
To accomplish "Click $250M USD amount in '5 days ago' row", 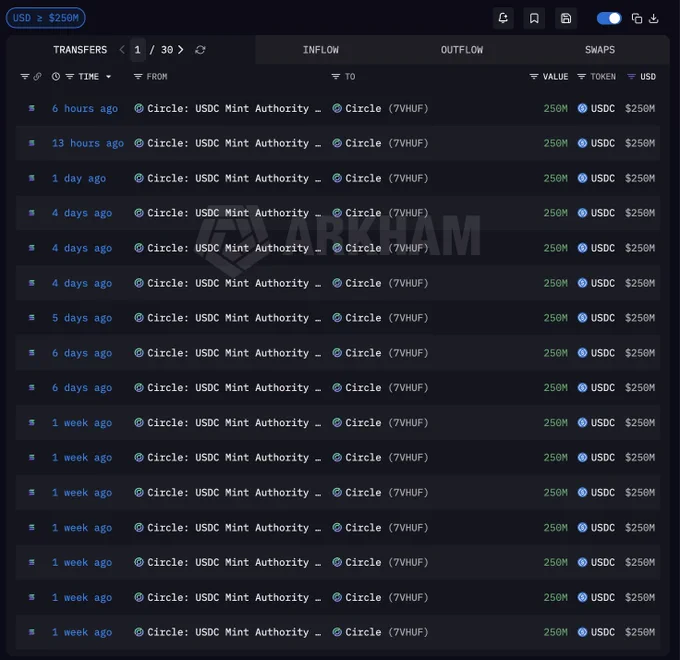I will [x=640, y=318].
